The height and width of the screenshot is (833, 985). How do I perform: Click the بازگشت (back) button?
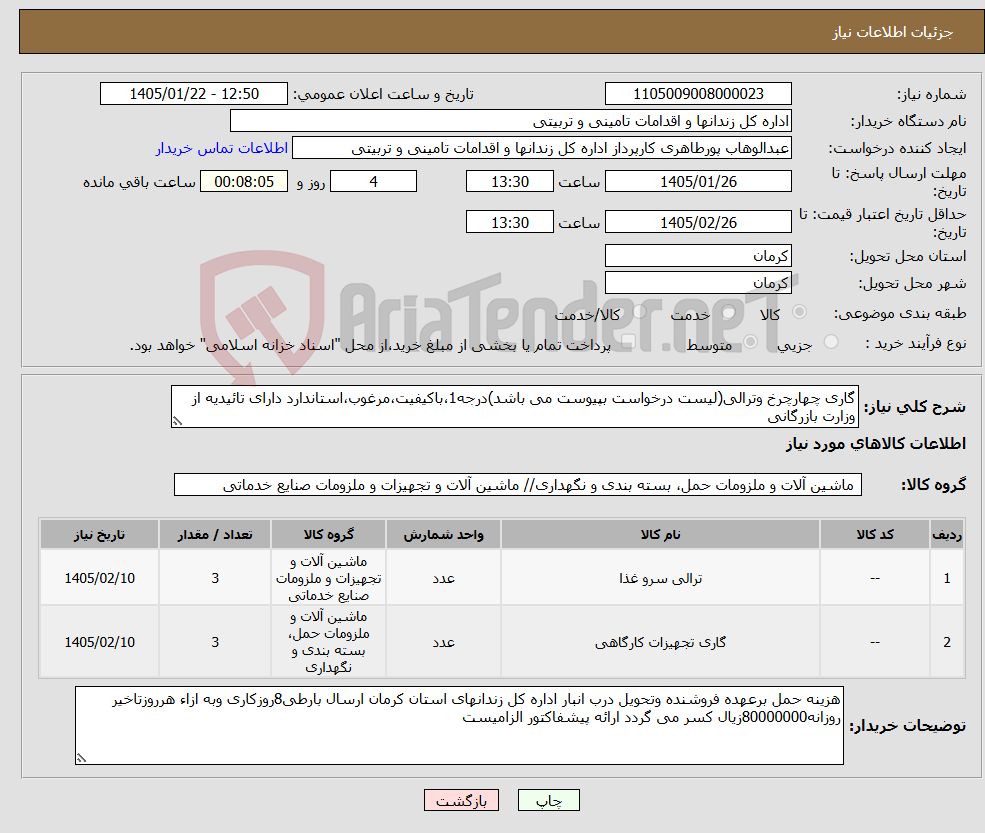tap(461, 800)
